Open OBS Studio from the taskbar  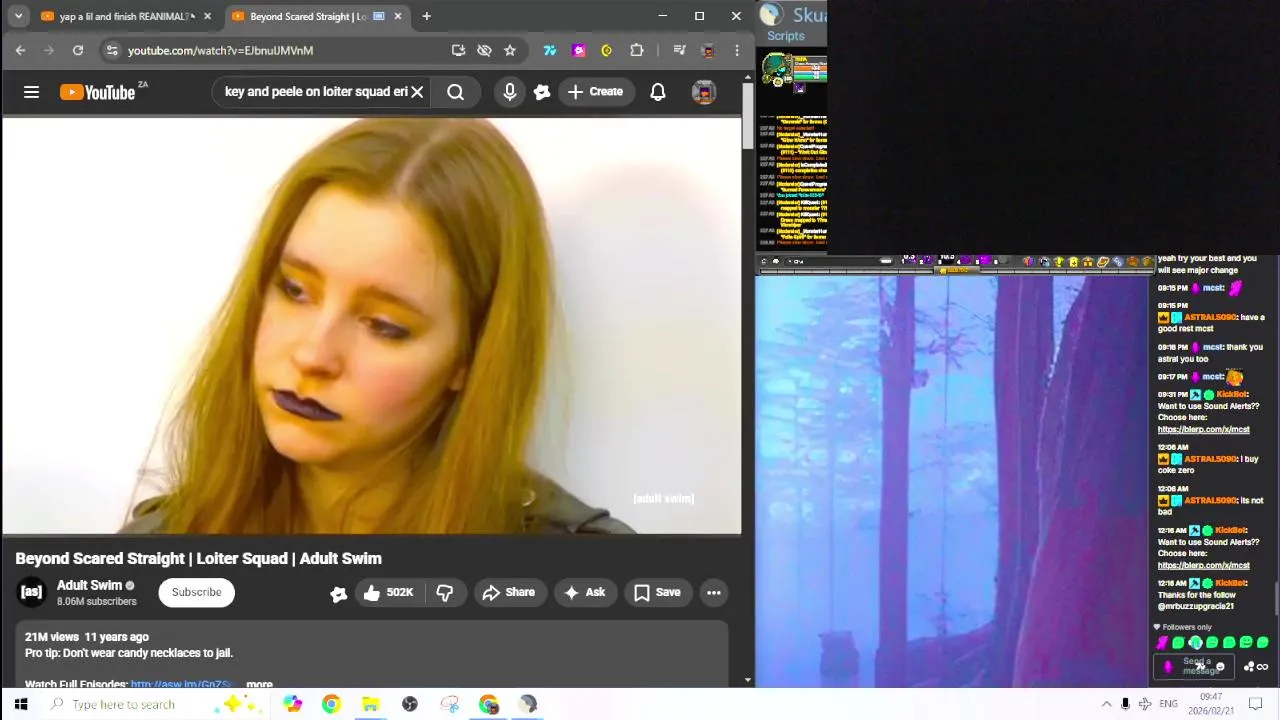coord(410,704)
